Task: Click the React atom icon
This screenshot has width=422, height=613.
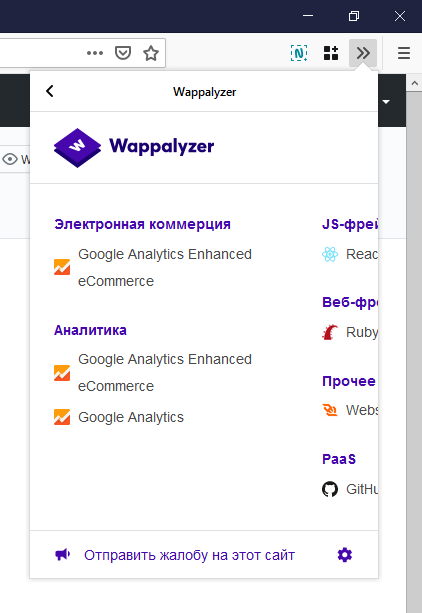Action: [x=330, y=255]
